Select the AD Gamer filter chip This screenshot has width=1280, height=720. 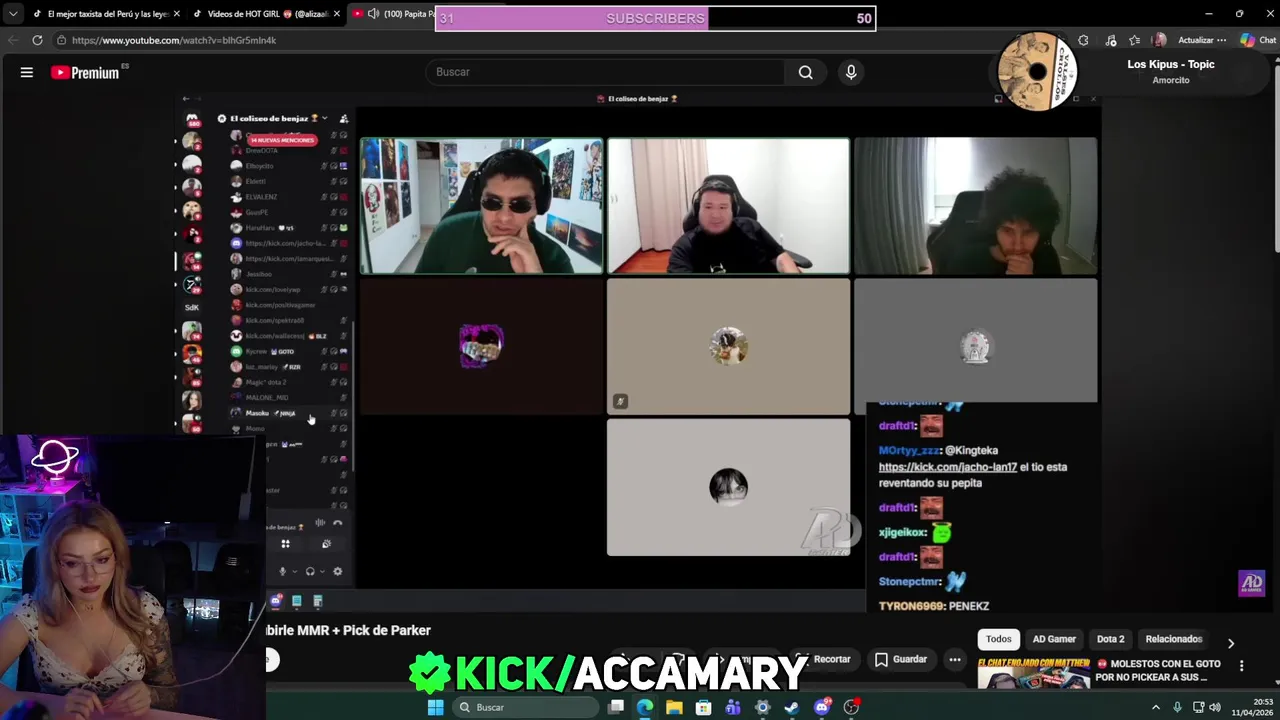pyautogui.click(x=1054, y=639)
